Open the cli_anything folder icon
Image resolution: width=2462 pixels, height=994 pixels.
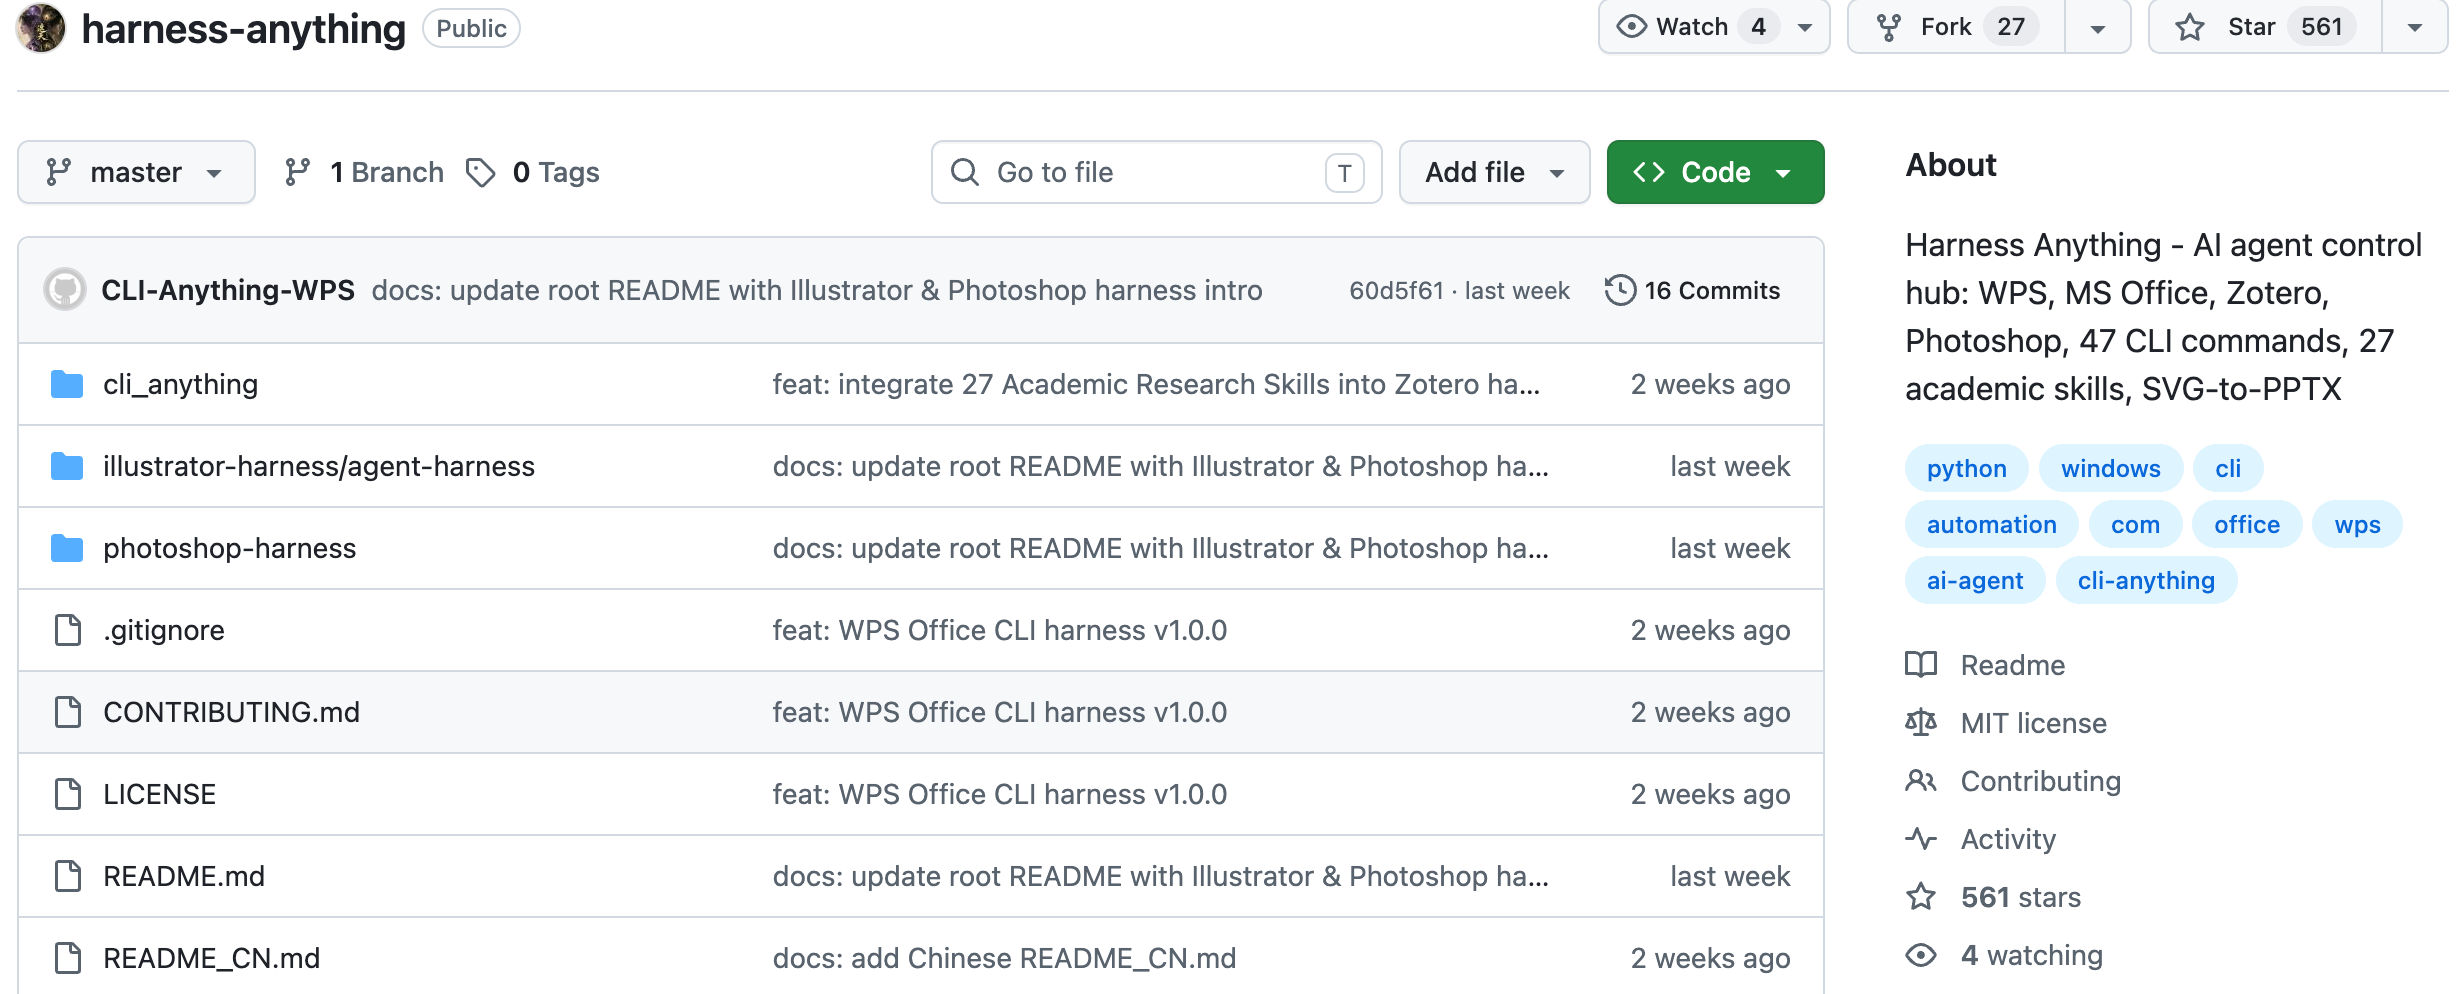(67, 384)
